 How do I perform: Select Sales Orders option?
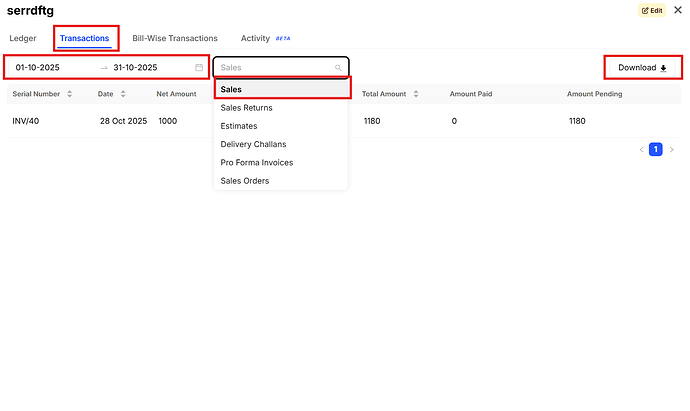(281, 181)
